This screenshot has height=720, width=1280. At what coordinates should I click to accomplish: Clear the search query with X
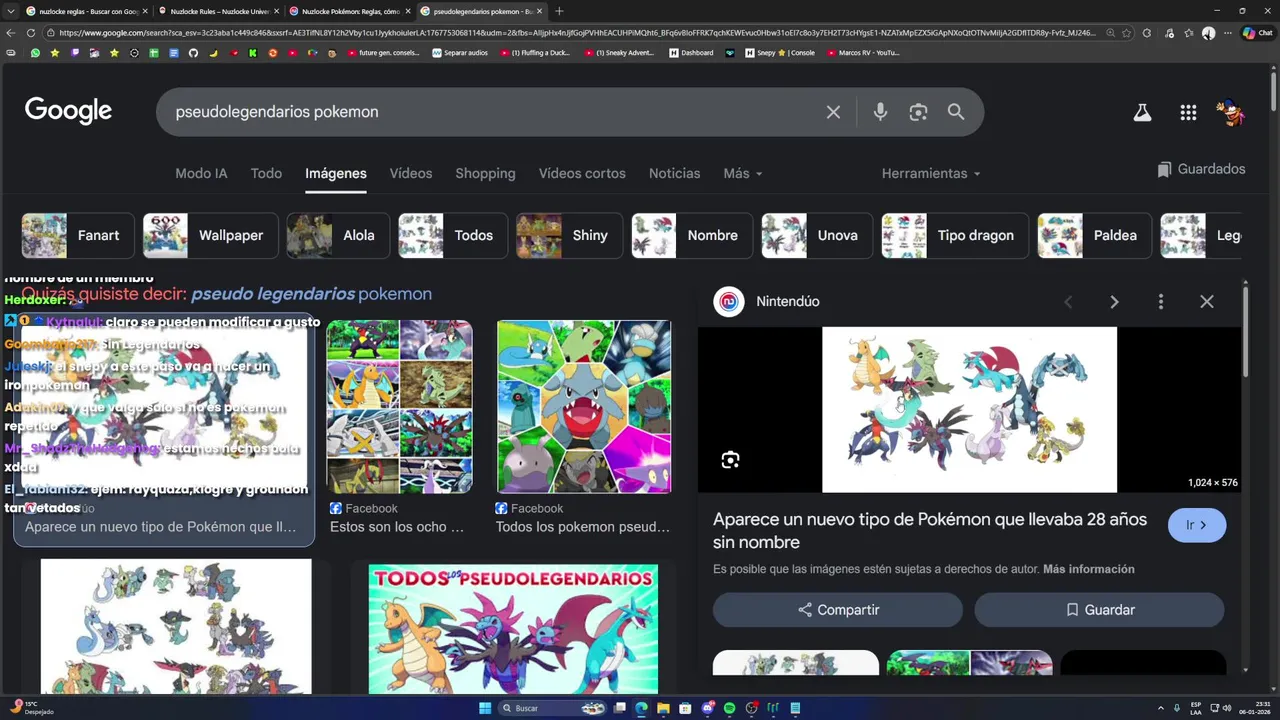pos(833,112)
